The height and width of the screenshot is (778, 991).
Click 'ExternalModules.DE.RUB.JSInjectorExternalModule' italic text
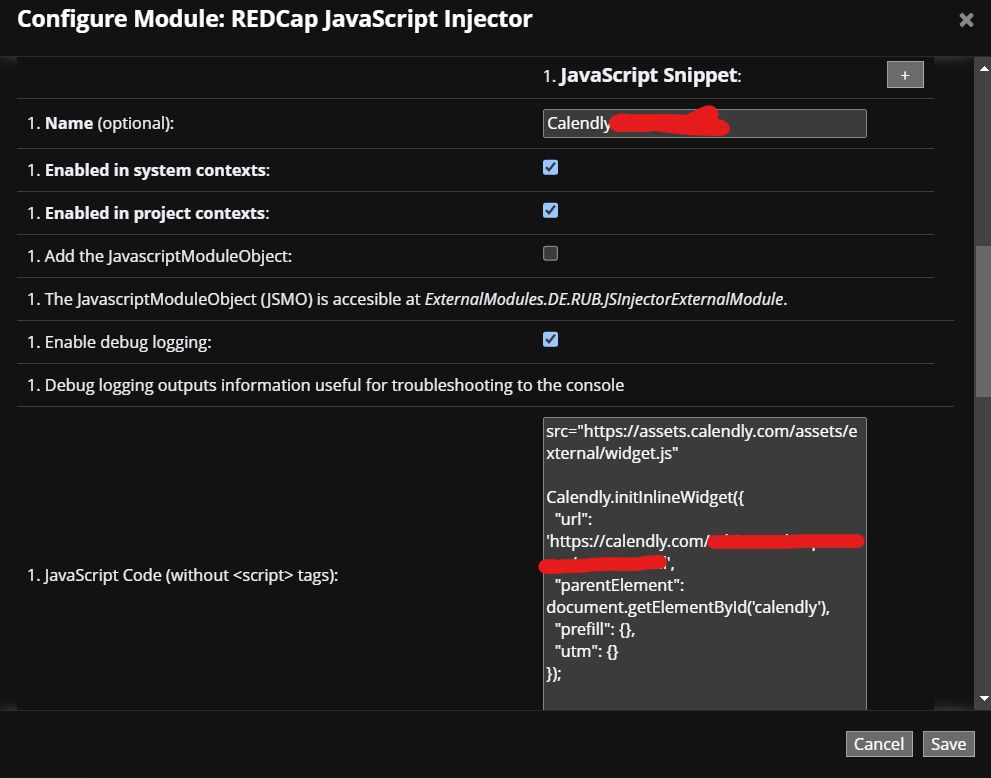click(x=605, y=299)
